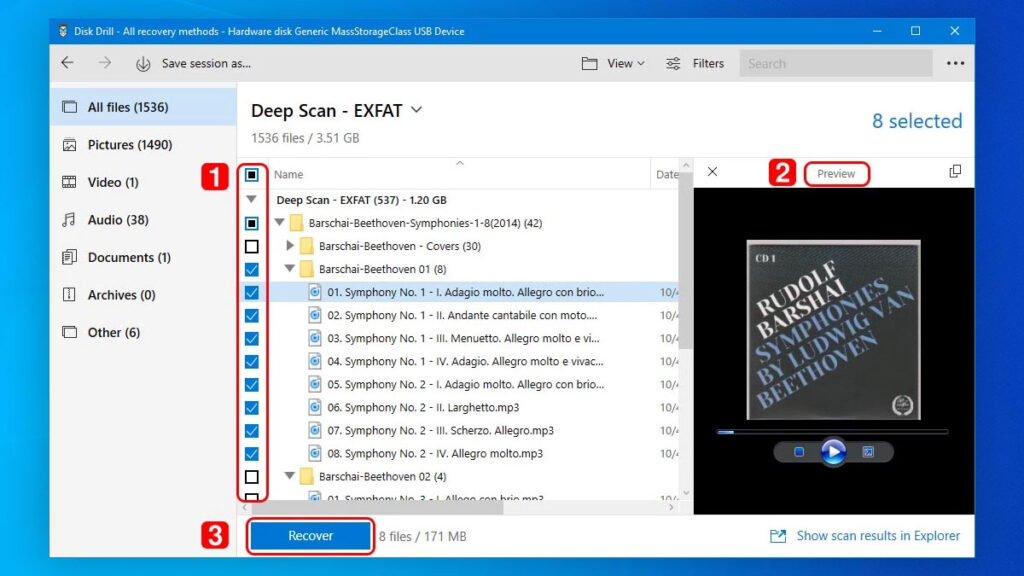Click the Barschai-Beethoven 02 folder icon
The image size is (1024, 576).
[306, 477]
